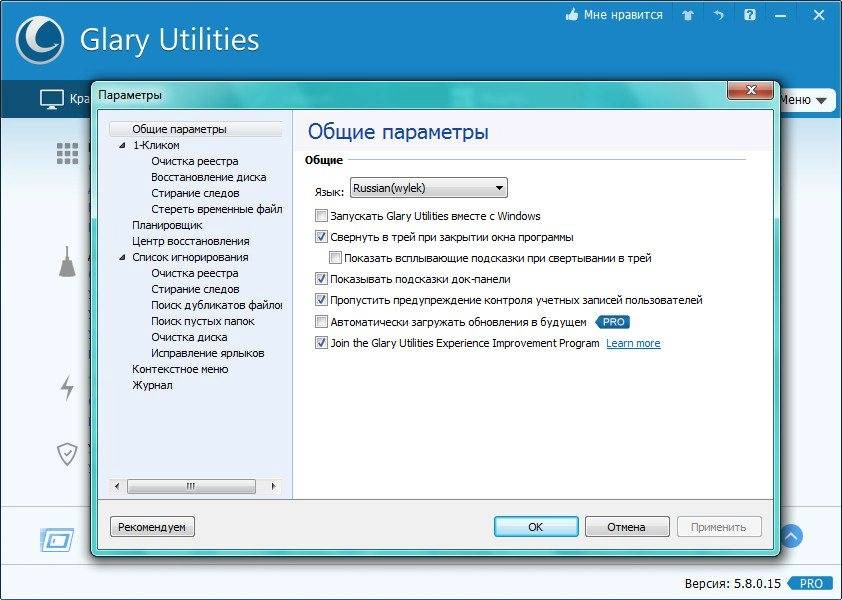Screen dimensions: 842x600
Task: Click the undo/restore arrow icon in title bar
Action: coord(718,15)
